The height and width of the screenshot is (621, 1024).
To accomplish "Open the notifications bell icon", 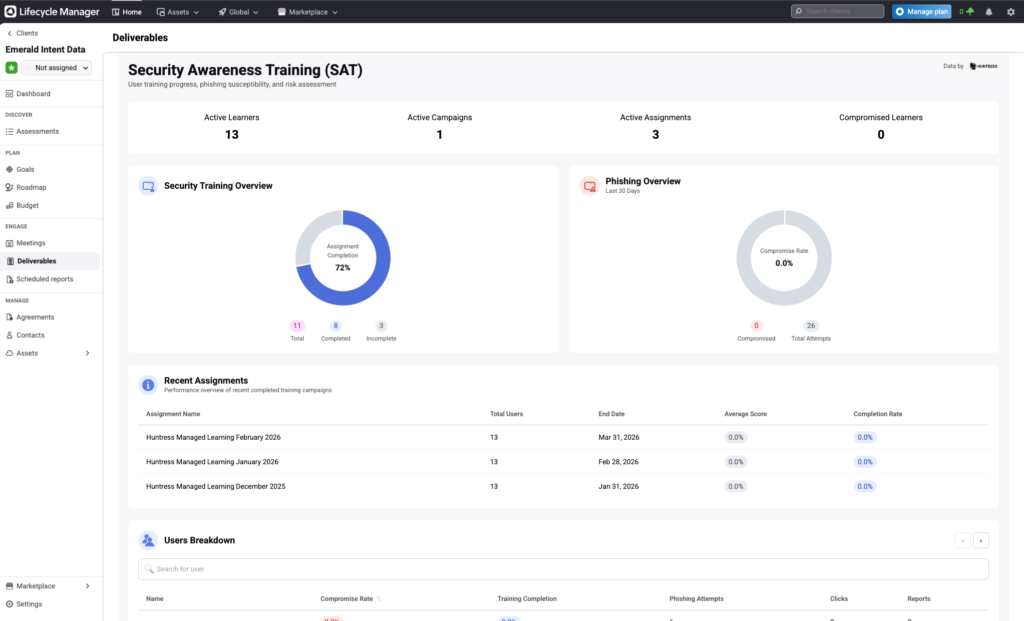I will 989,12.
